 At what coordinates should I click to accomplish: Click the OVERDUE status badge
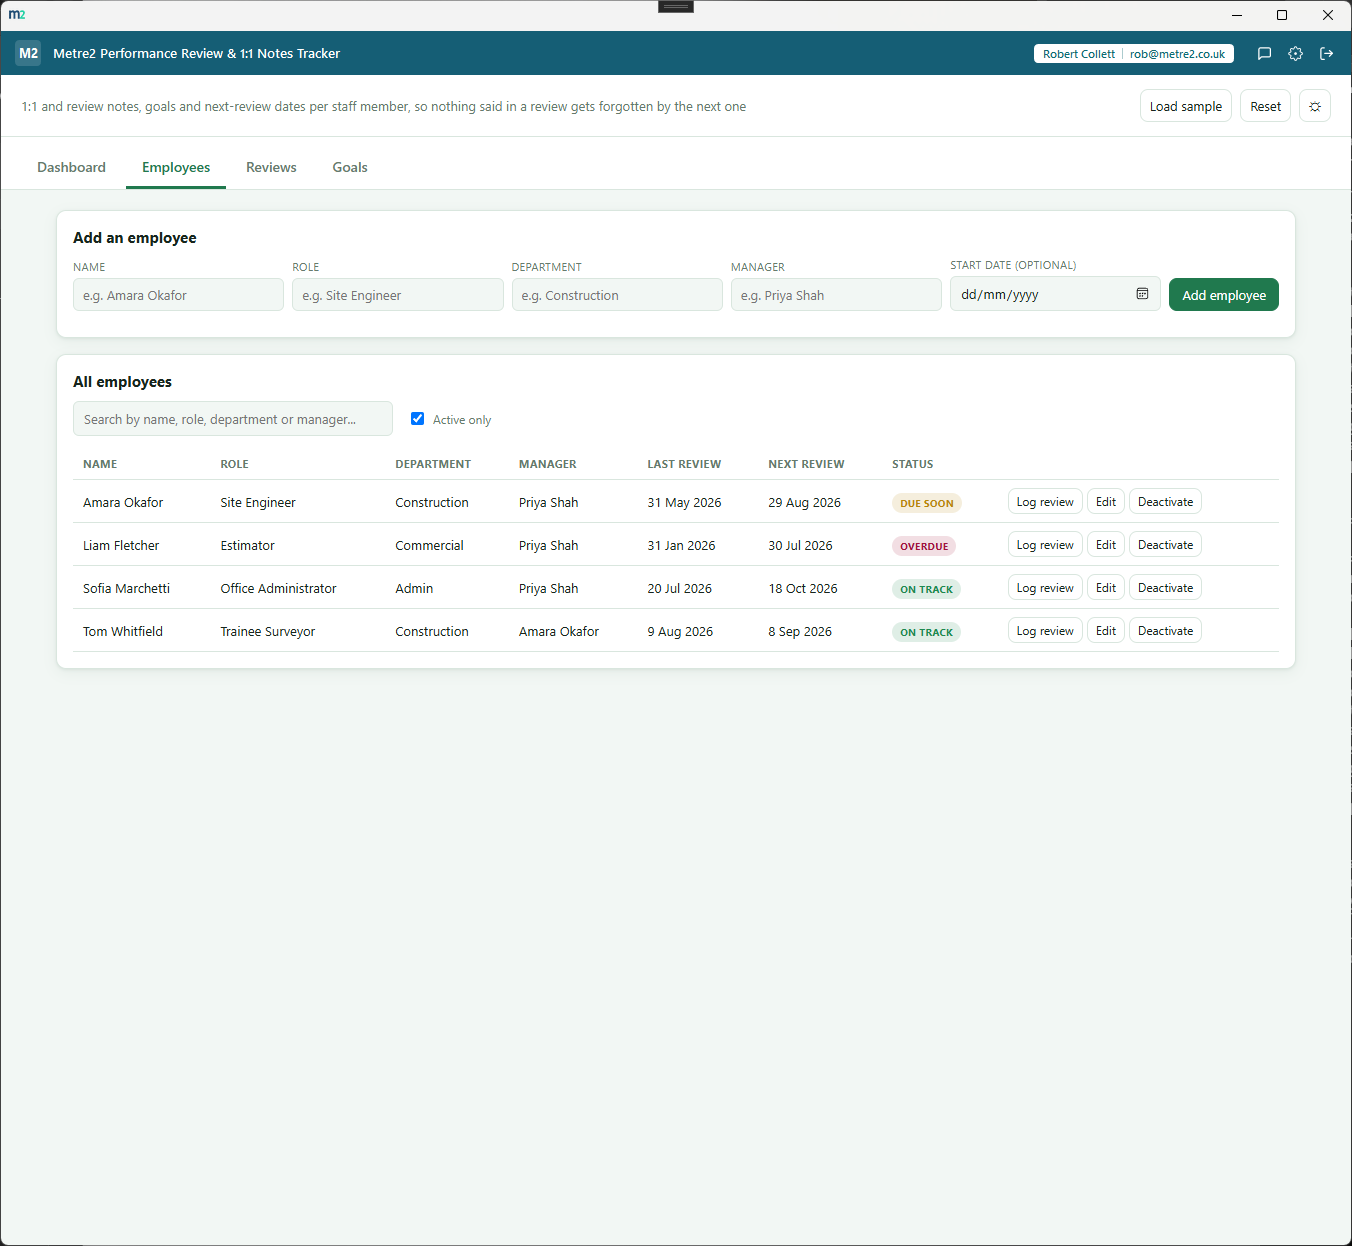(924, 546)
